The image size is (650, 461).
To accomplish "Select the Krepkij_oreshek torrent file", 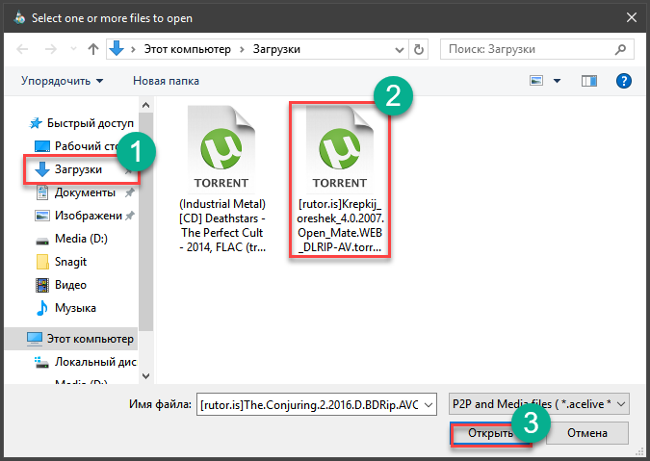I will click(339, 182).
